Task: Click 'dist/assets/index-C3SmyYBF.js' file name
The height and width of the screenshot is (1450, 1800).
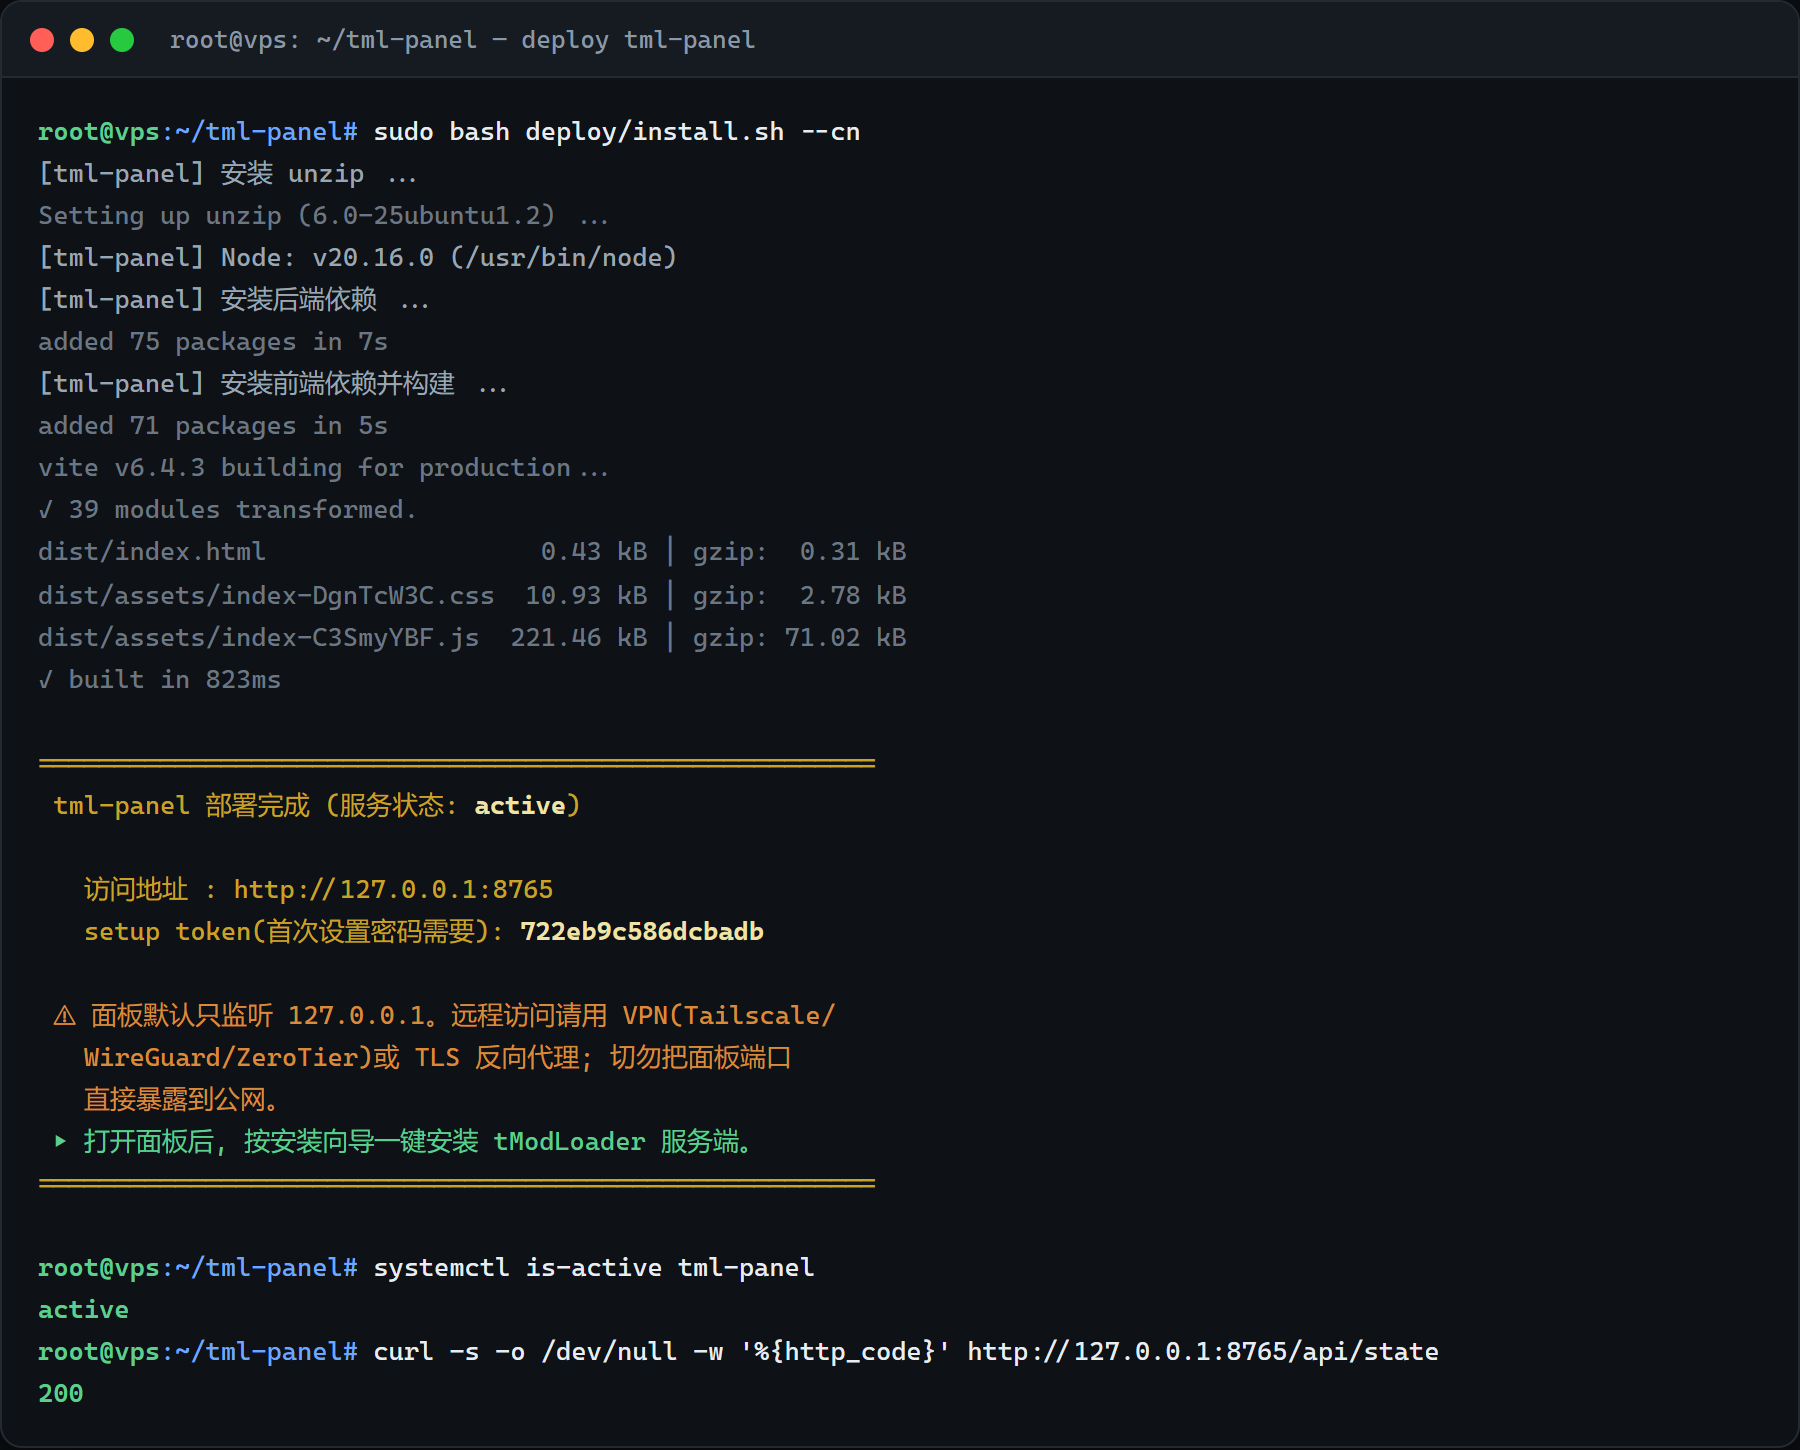Action: tap(258, 638)
